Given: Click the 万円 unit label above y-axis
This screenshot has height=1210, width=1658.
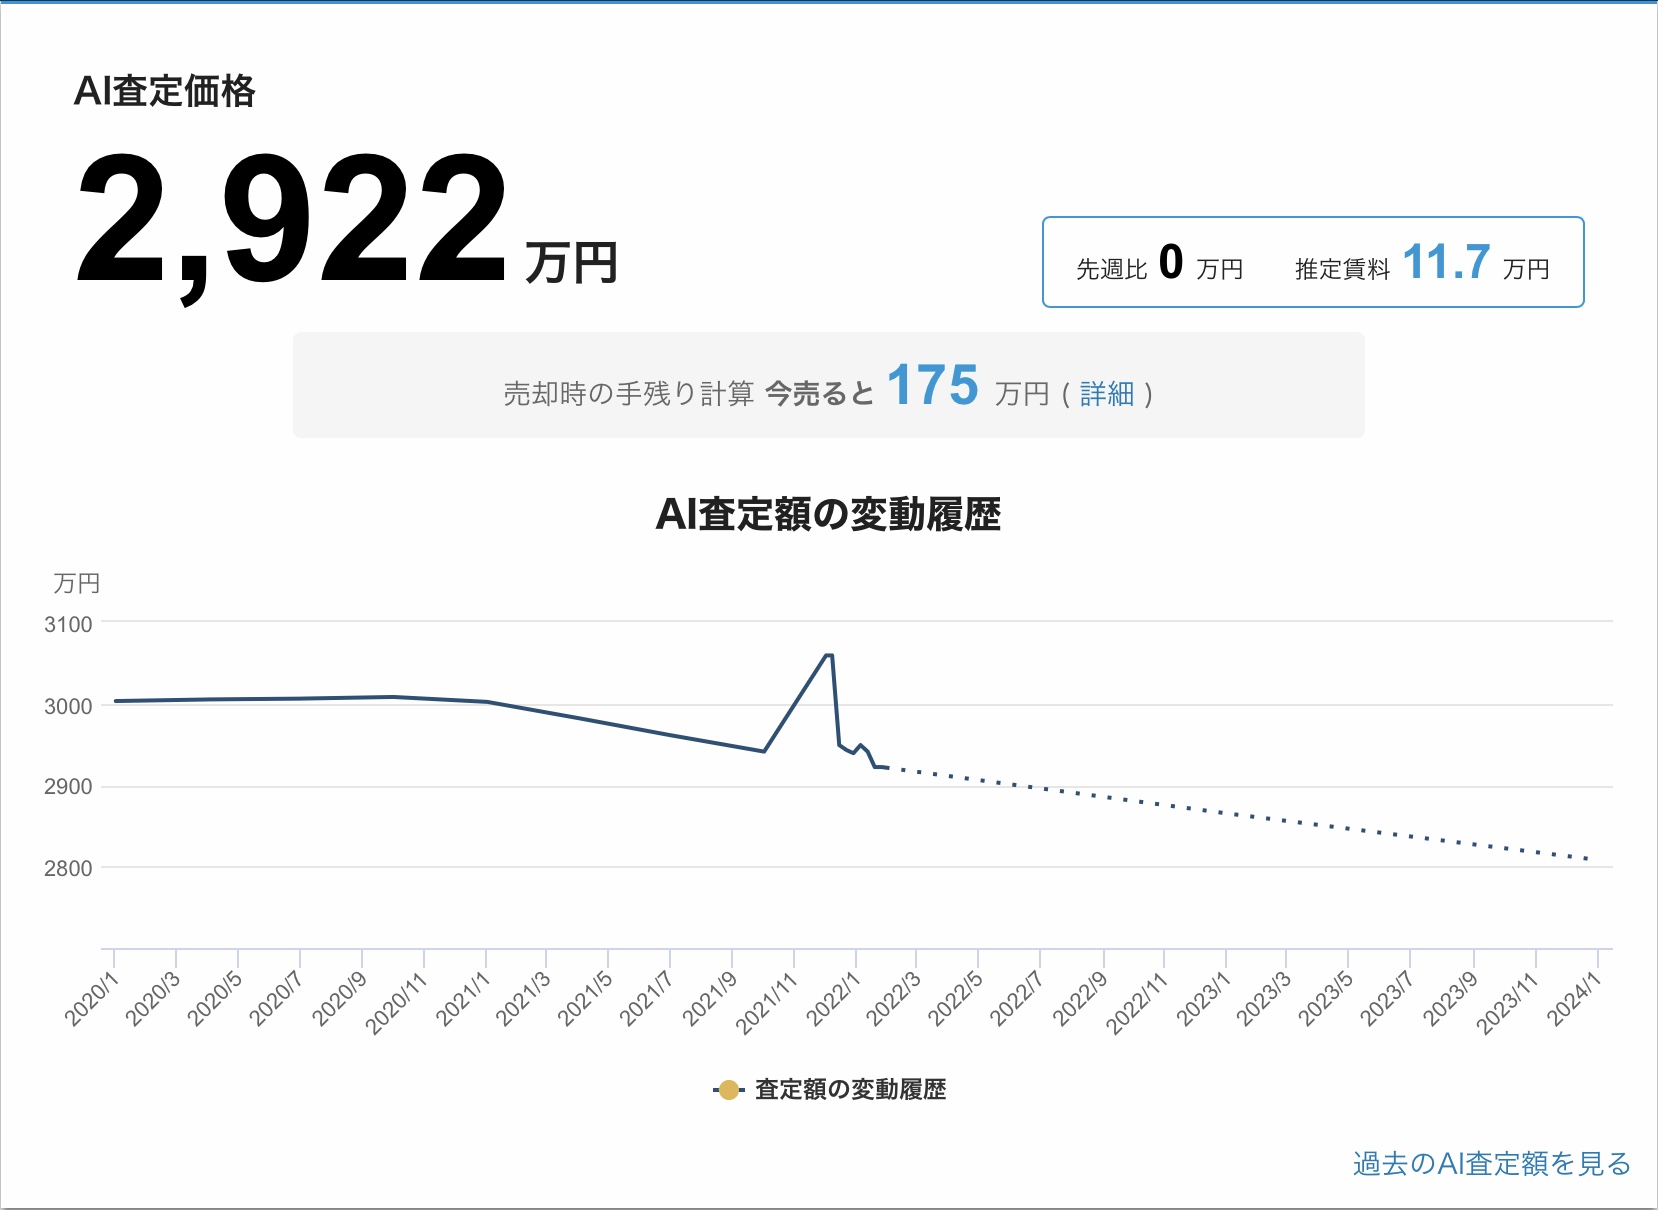Looking at the screenshot, I should tap(77, 583).
